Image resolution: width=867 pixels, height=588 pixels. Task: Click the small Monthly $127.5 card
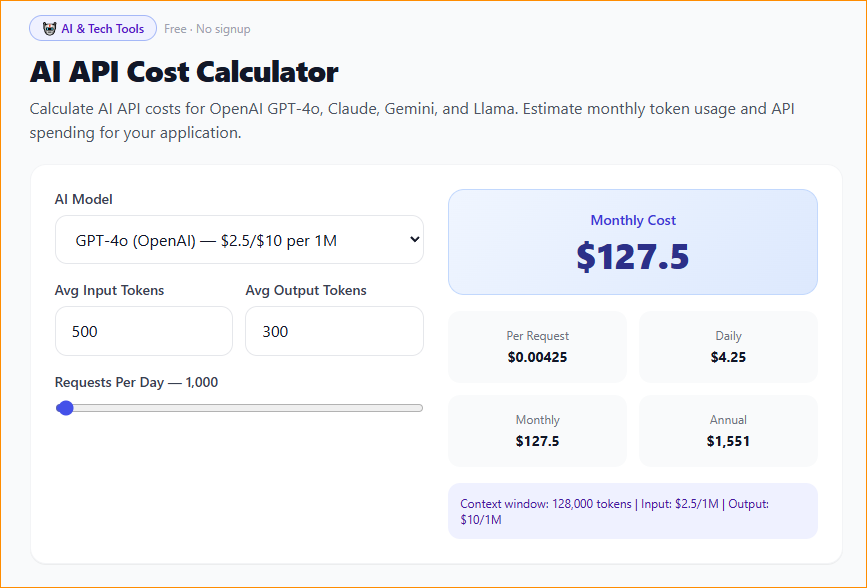[x=537, y=431]
